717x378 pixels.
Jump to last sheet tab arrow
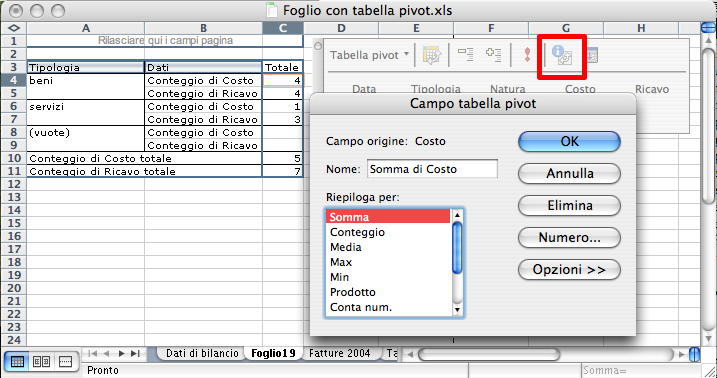click(135, 353)
